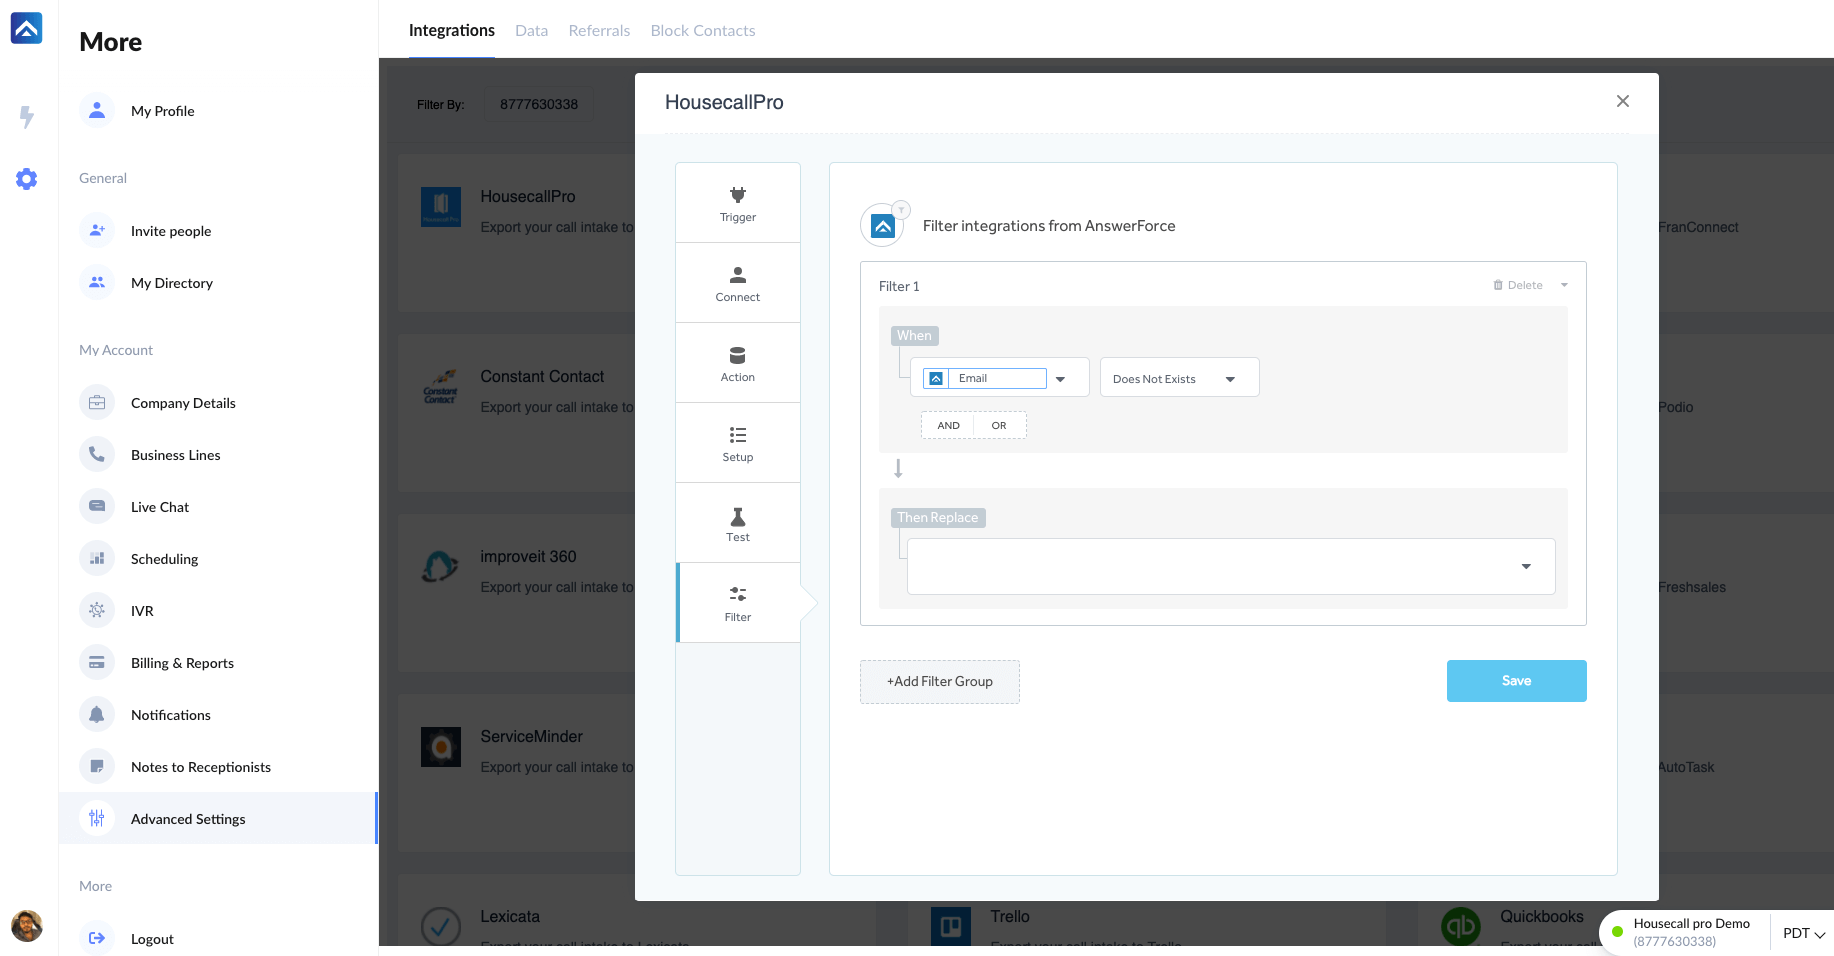Click the Scheduling icon
Screen dimensions: 1834x956
97,559
